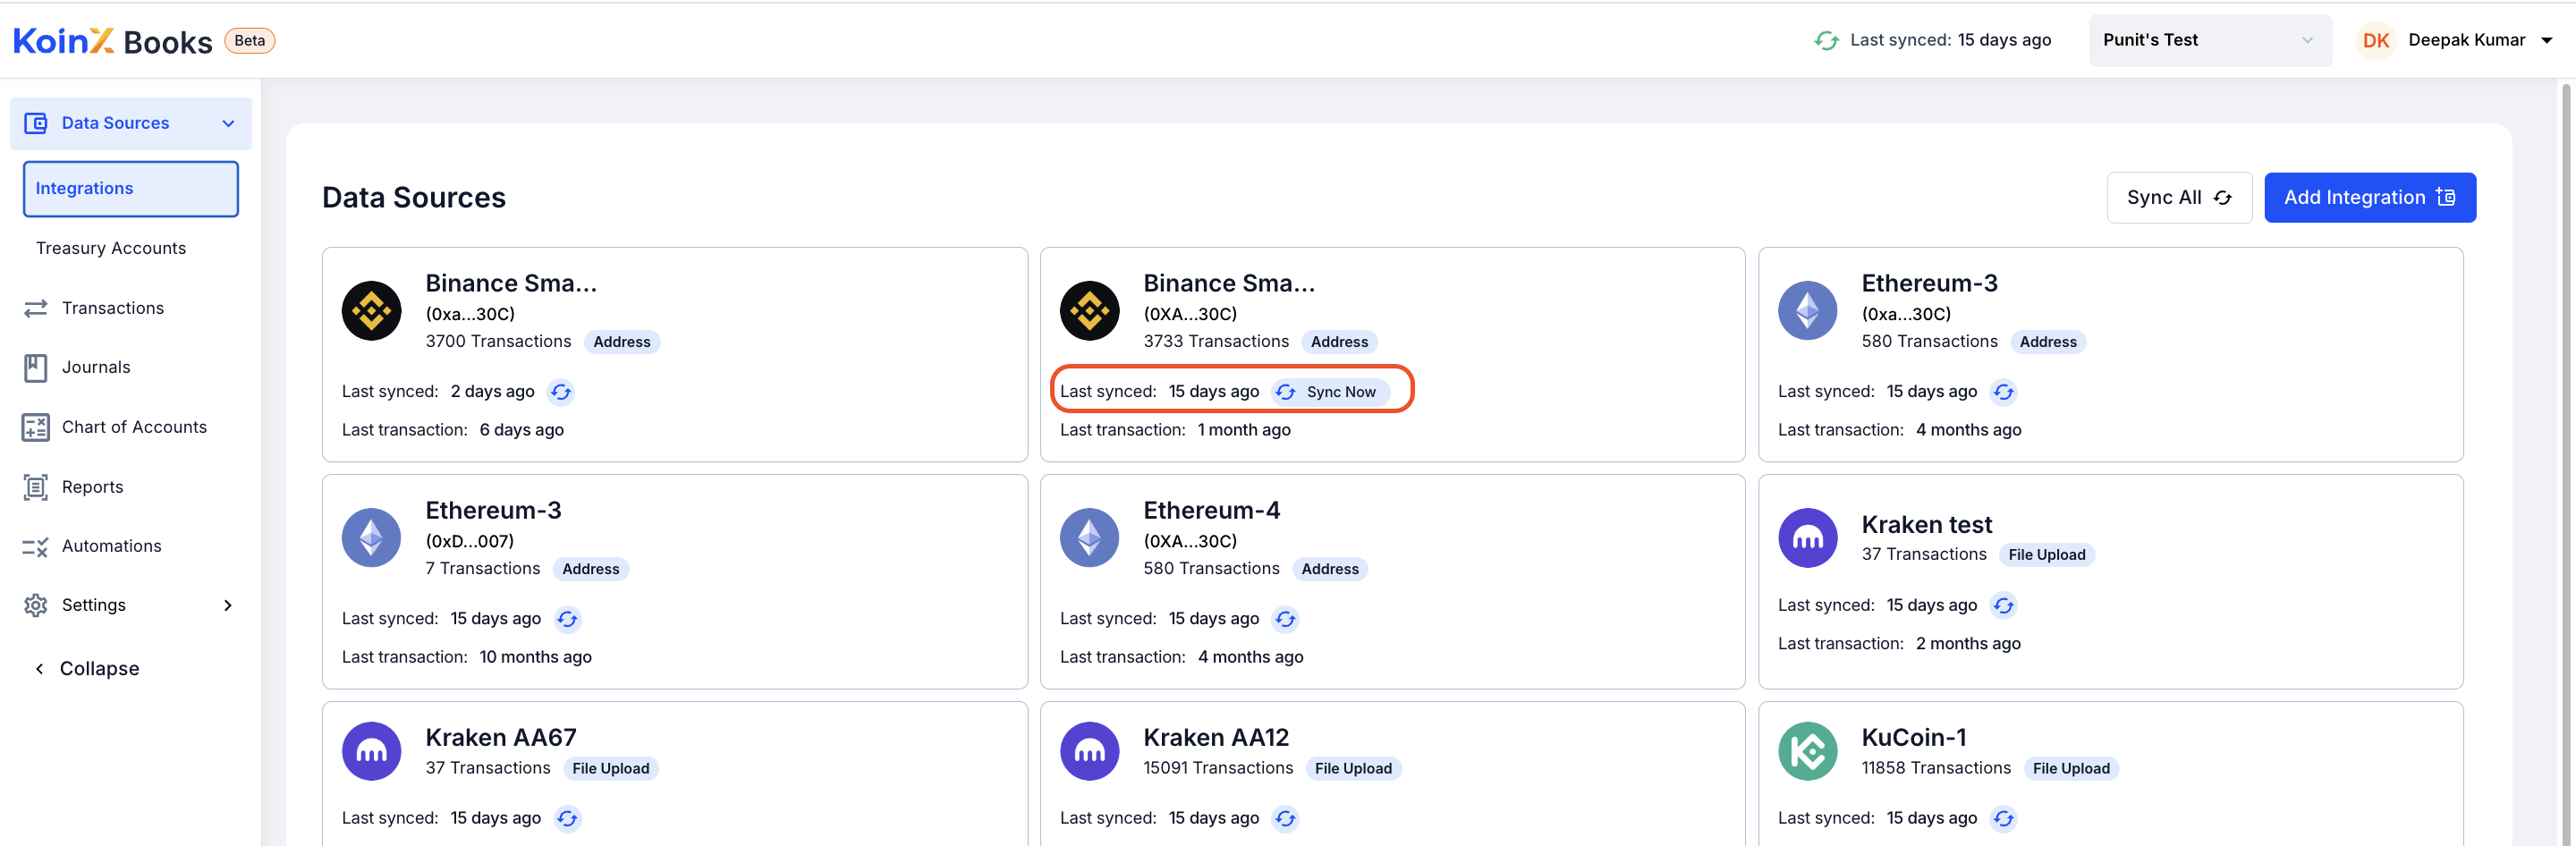
Task: Click Binance logo on 3700 Transactions card
Action: (371, 311)
